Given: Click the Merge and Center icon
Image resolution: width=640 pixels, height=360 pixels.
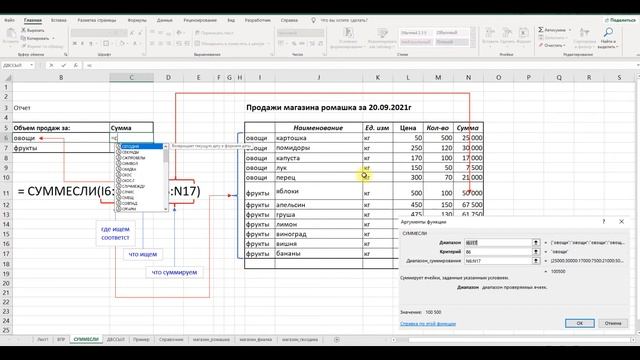Looking at the screenshot, I should pyautogui.click(x=198, y=43).
